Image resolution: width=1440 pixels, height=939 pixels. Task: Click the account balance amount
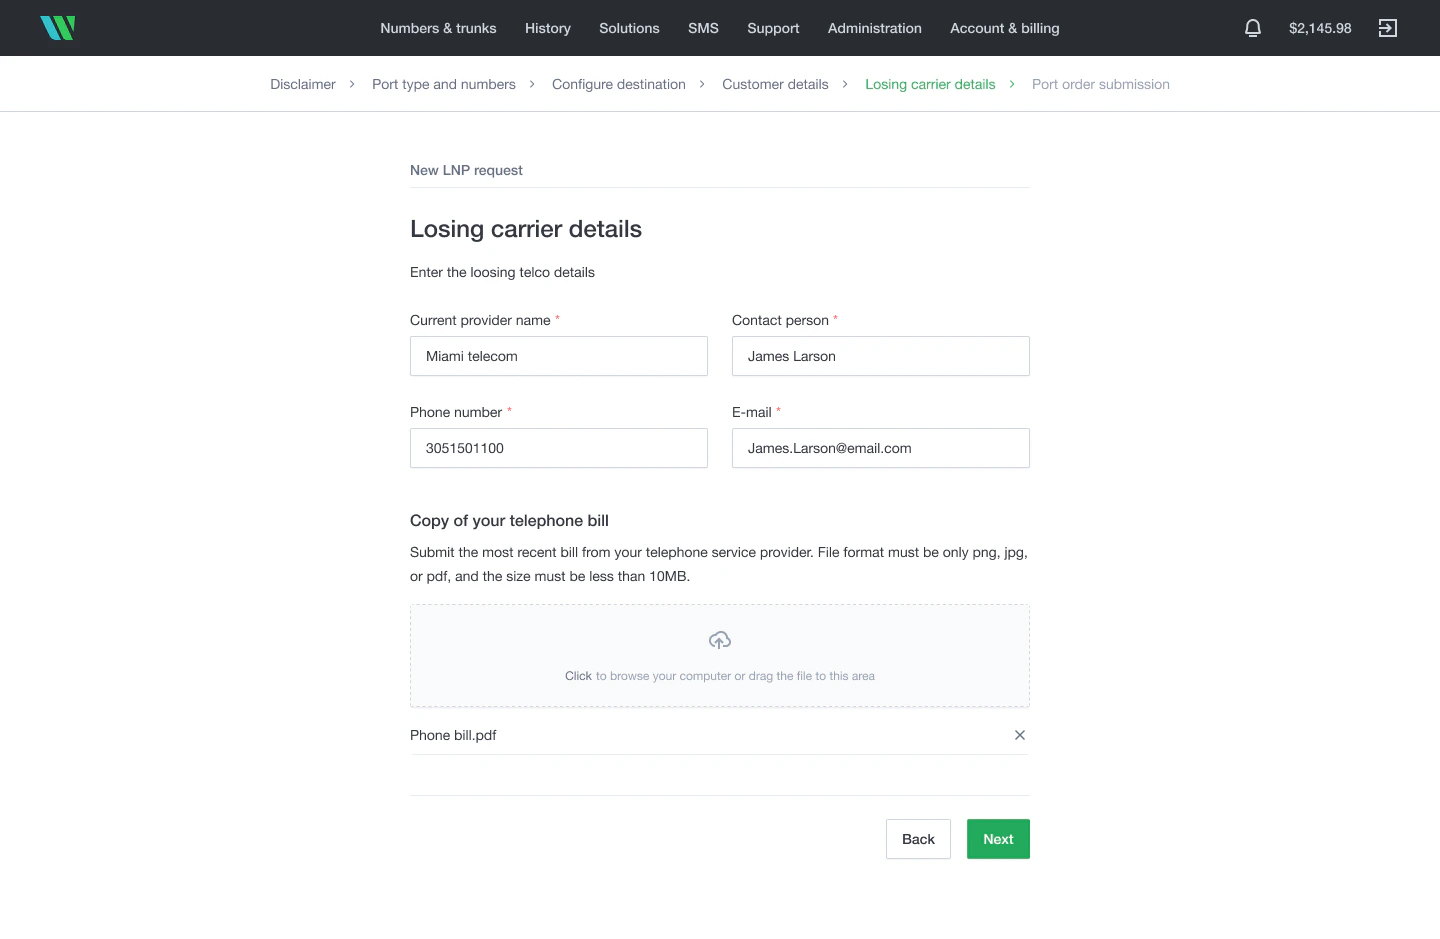[1320, 28]
